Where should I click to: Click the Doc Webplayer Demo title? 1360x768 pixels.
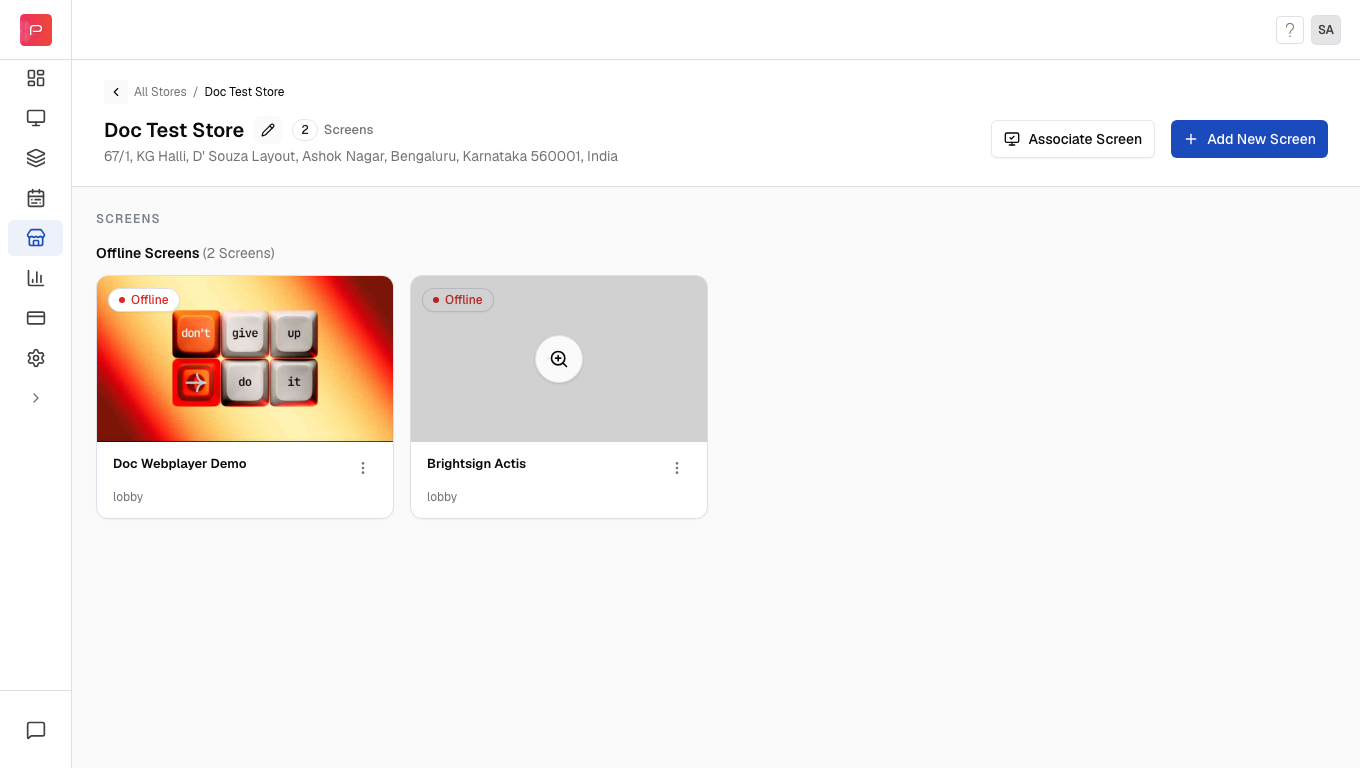(180, 464)
